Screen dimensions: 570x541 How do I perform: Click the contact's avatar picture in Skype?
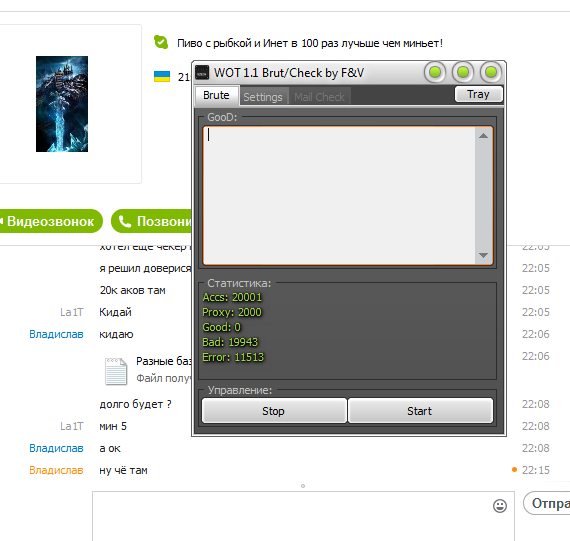(62, 104)
